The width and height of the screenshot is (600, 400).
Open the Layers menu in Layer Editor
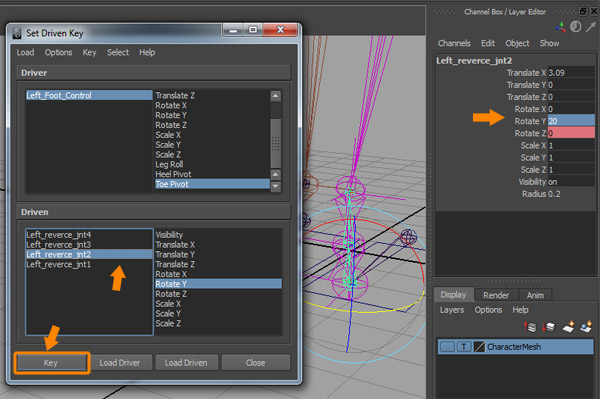pyautogui.click(x=452, y=310)
